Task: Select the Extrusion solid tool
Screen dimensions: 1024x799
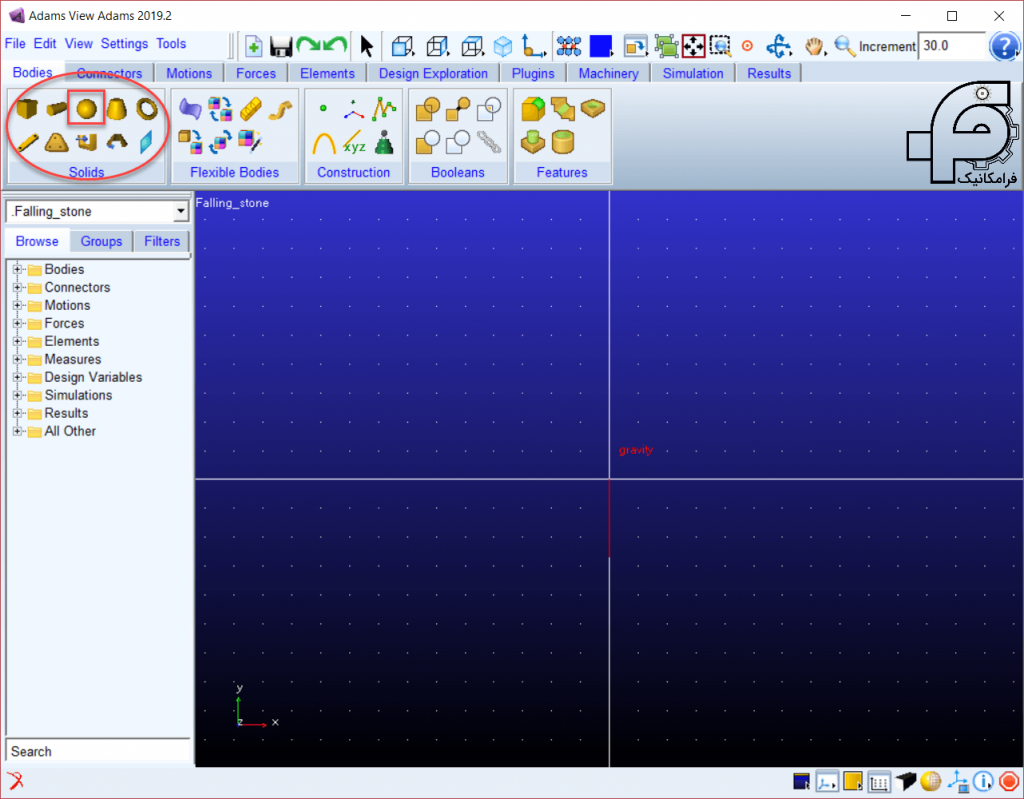Action: 86,142
